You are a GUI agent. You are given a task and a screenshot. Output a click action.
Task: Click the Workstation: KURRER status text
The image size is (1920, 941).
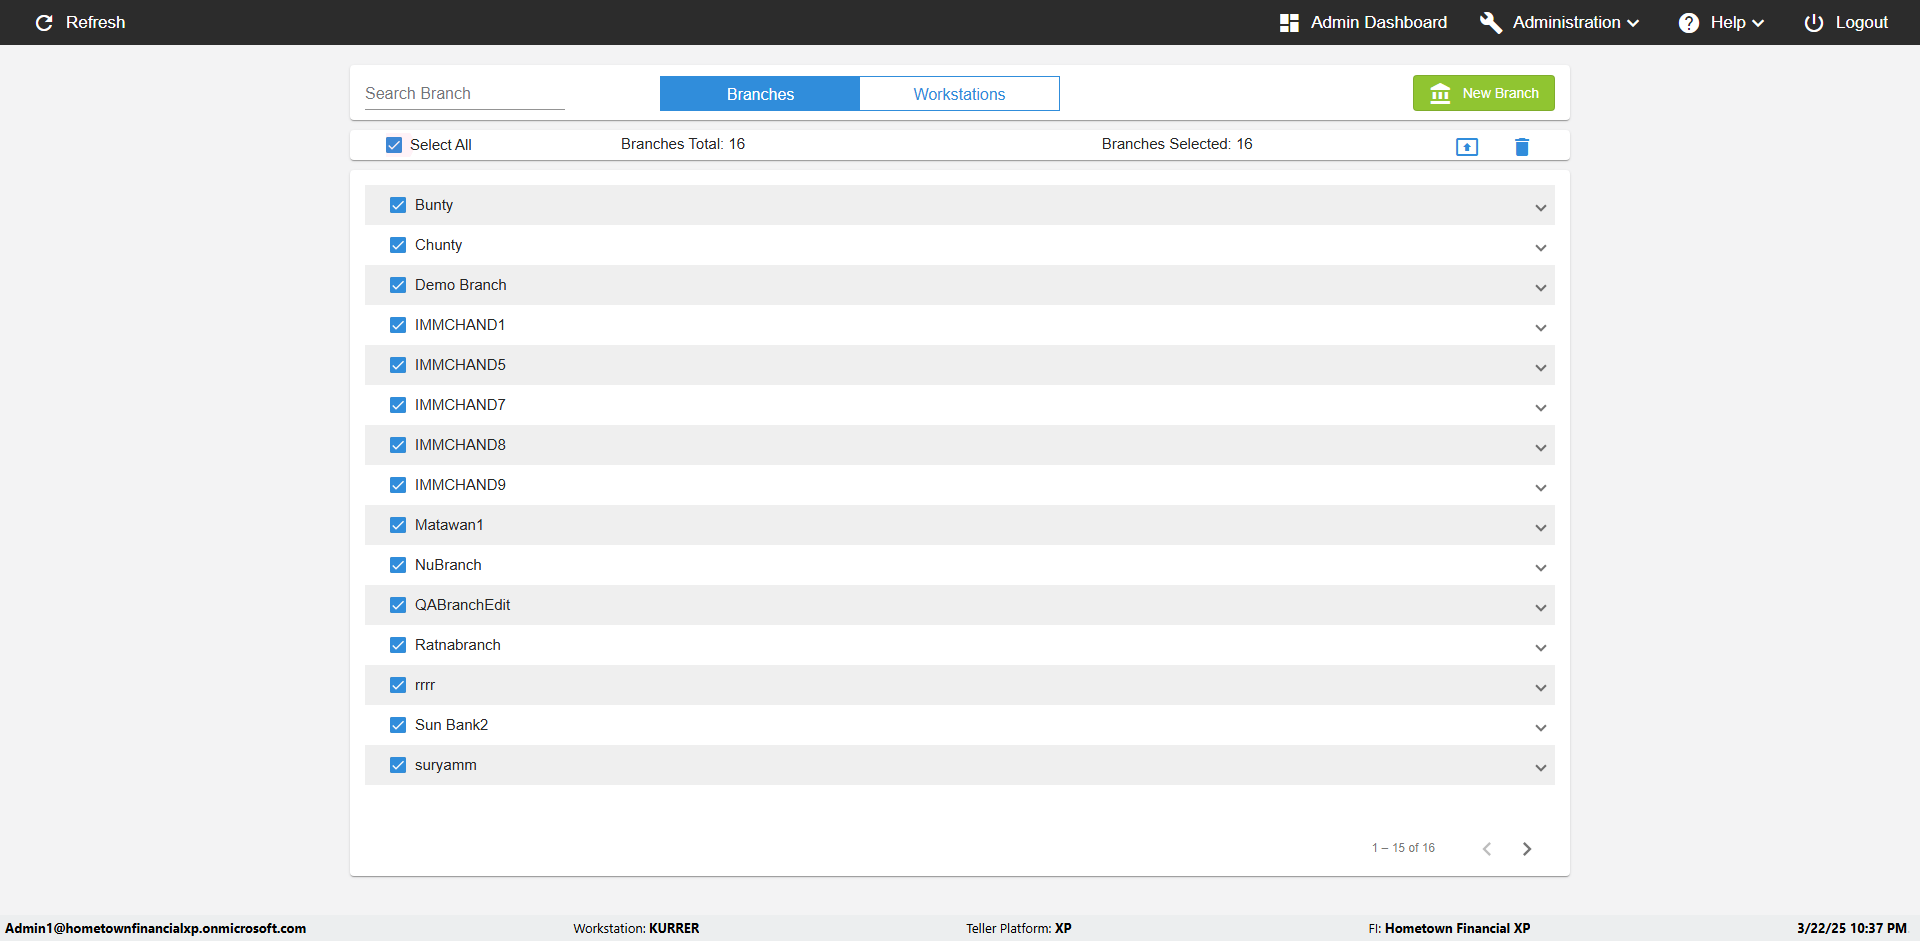[x=636, y=928]
